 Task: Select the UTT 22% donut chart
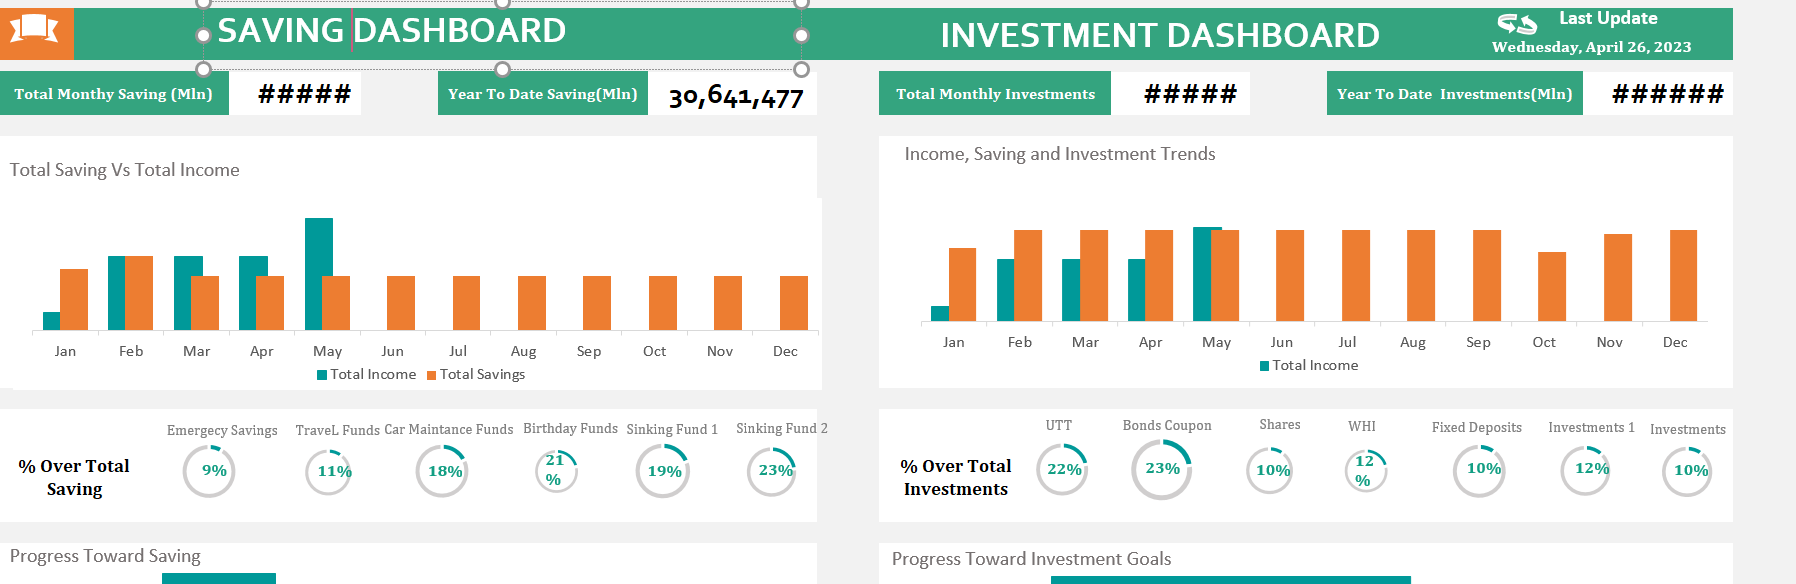1062,469
